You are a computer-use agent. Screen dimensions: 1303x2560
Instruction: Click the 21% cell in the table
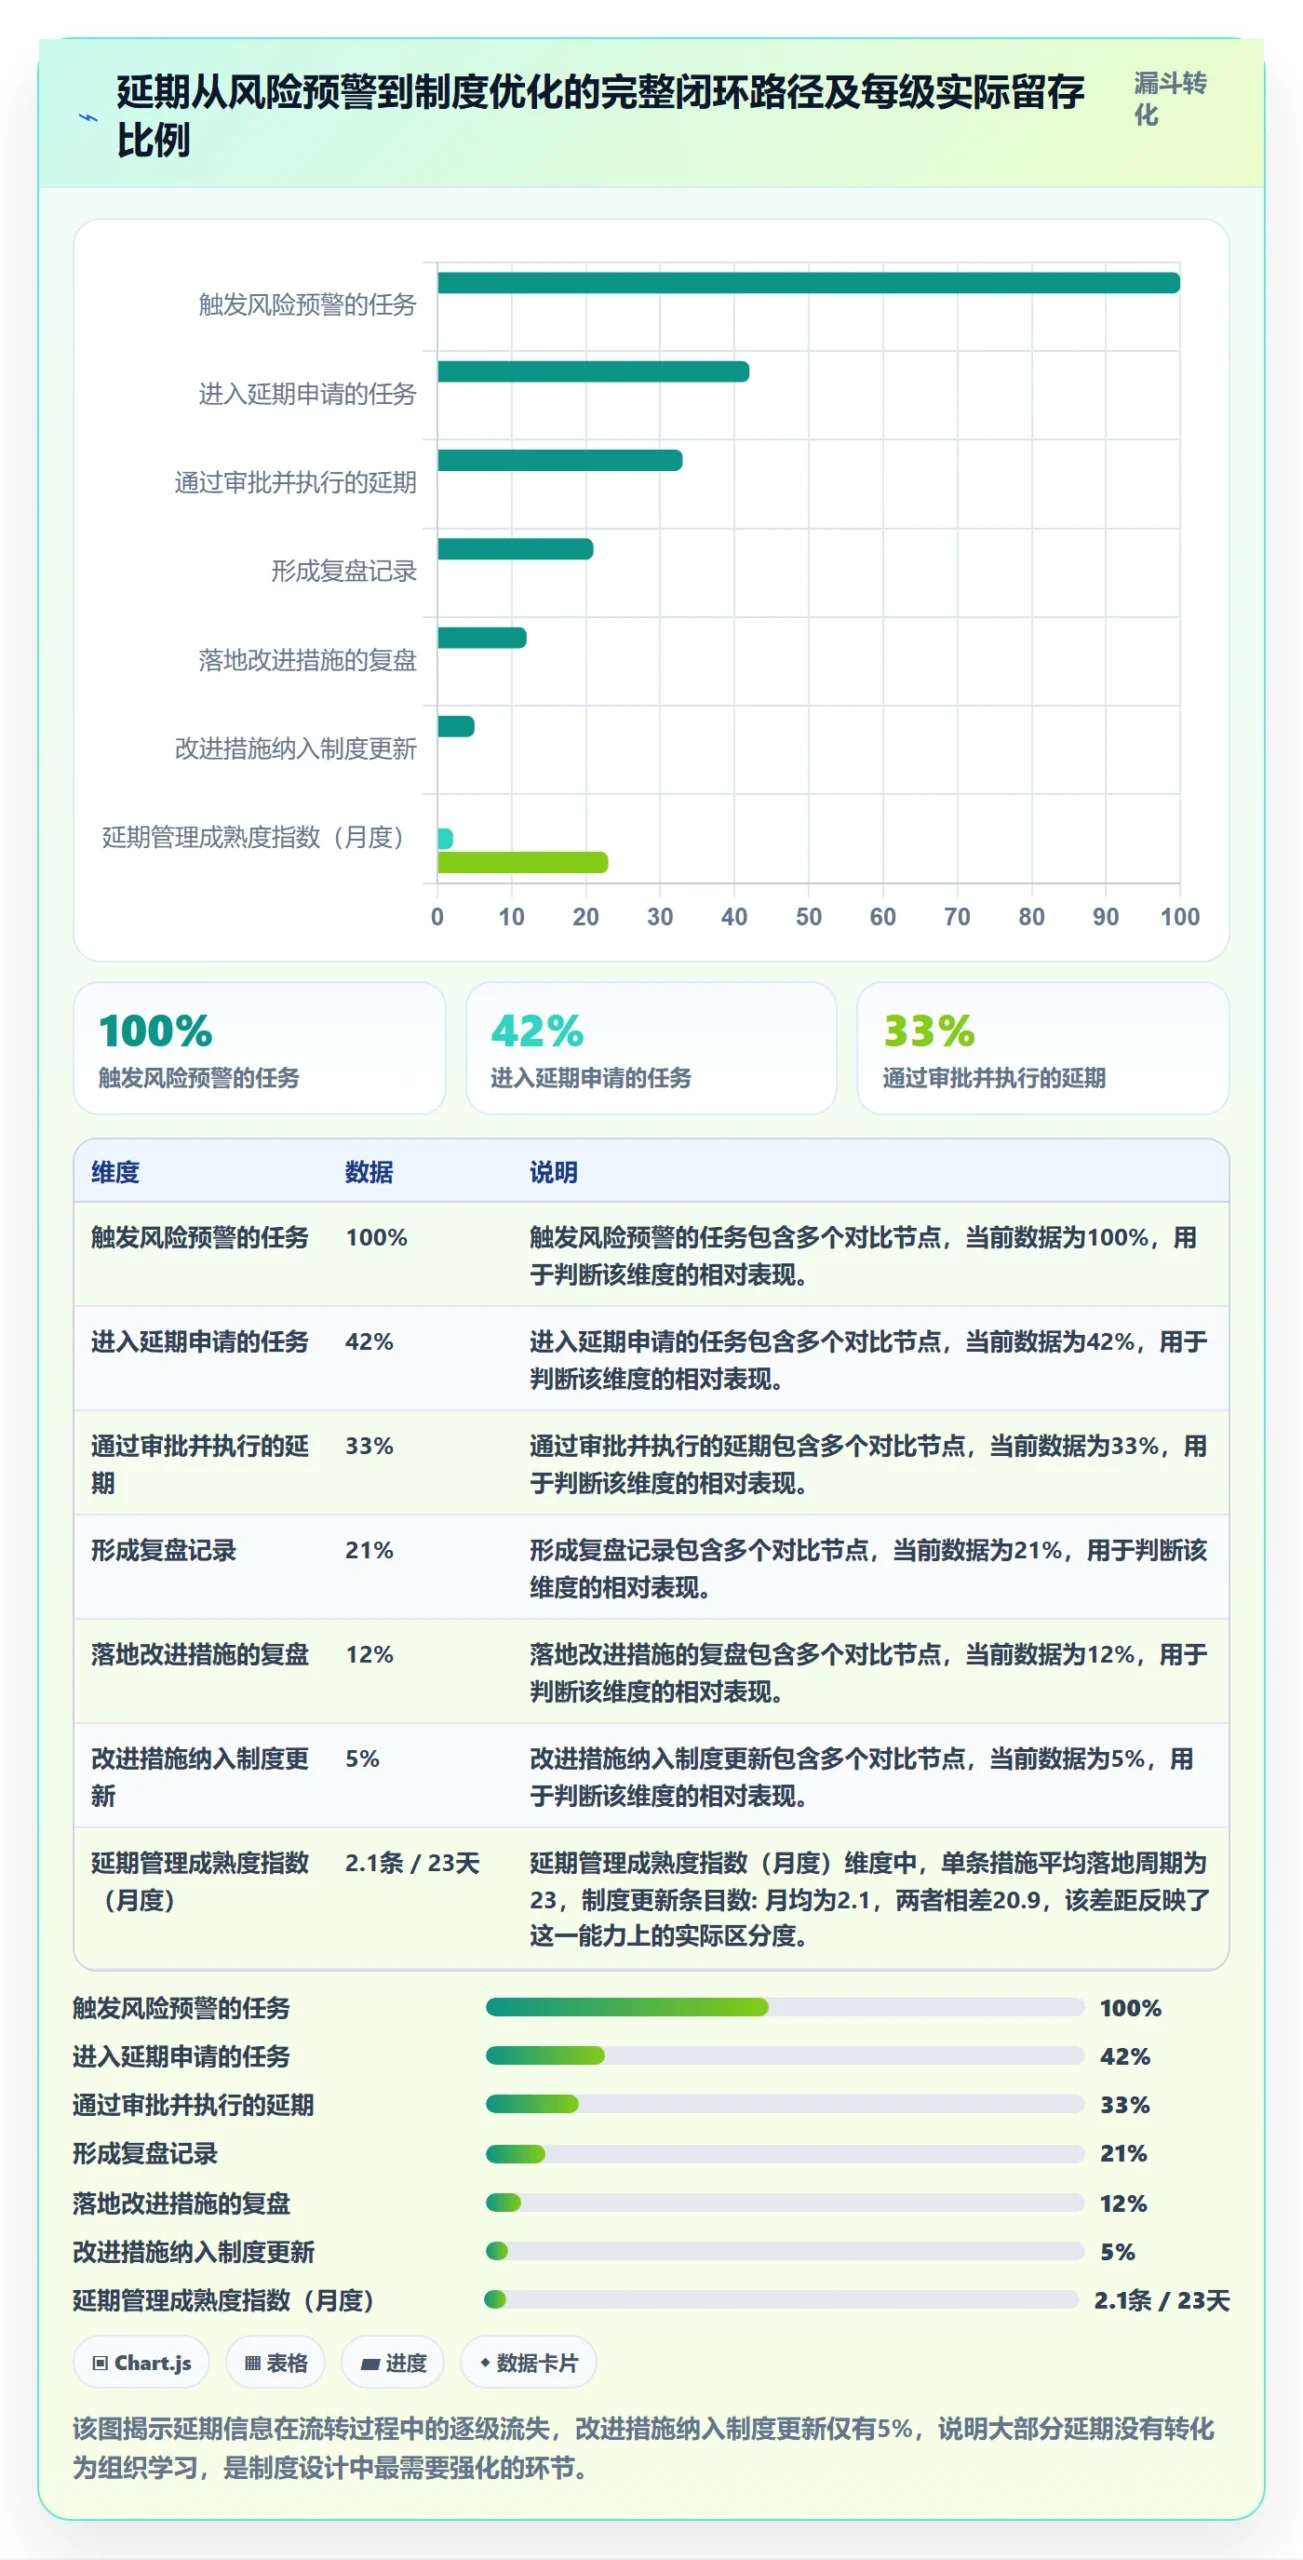click(x=369, y=1550)
